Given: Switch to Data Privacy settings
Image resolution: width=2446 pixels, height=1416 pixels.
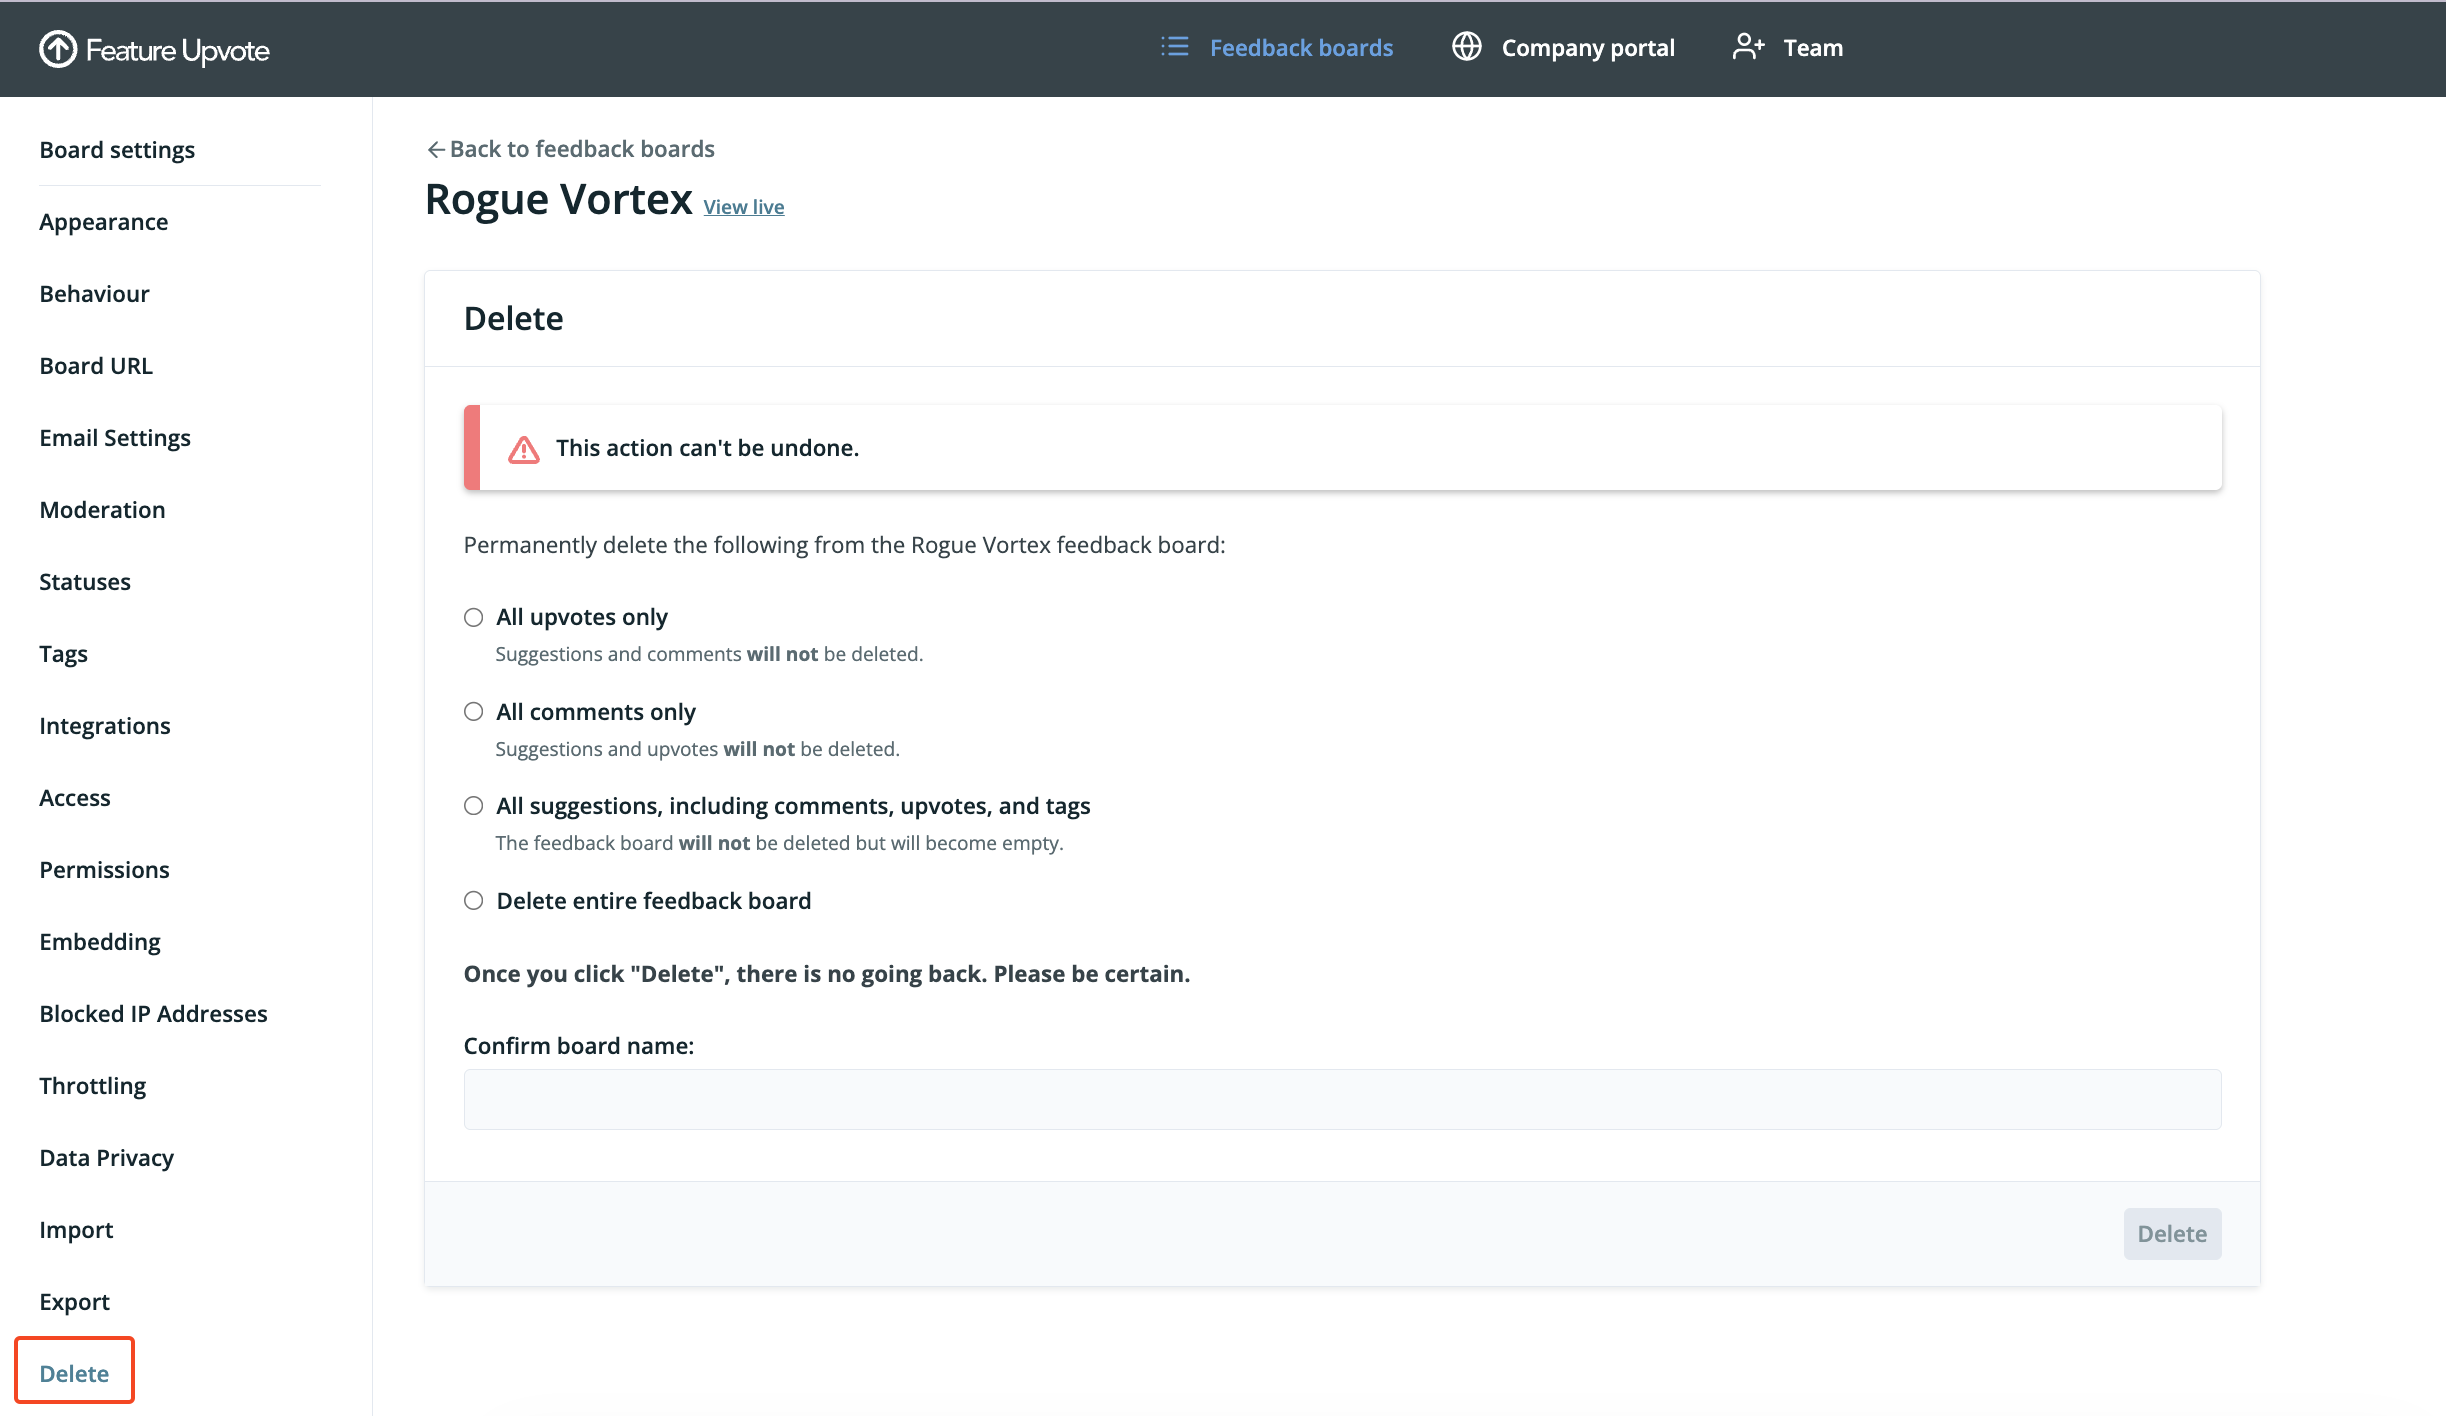Looking at the screenshot, I should pyautogui.click(x=107, y=1158).
